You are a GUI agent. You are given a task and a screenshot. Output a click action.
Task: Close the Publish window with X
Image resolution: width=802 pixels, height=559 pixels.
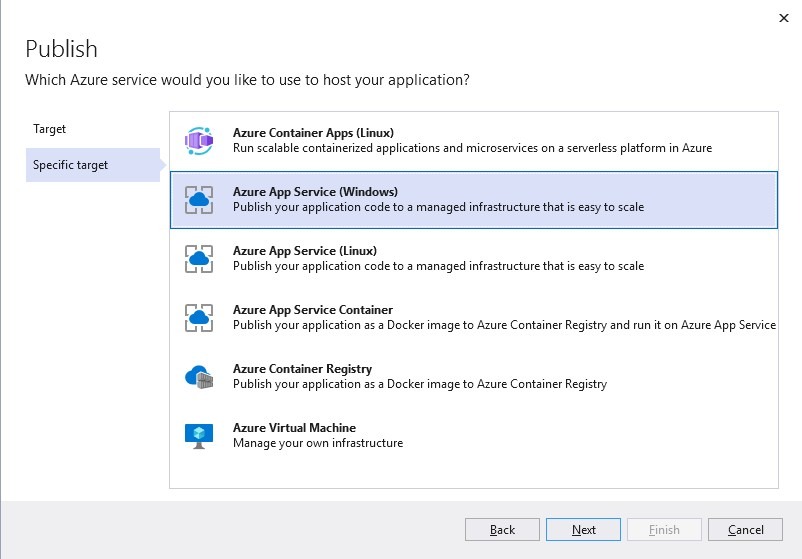(783, 17)
